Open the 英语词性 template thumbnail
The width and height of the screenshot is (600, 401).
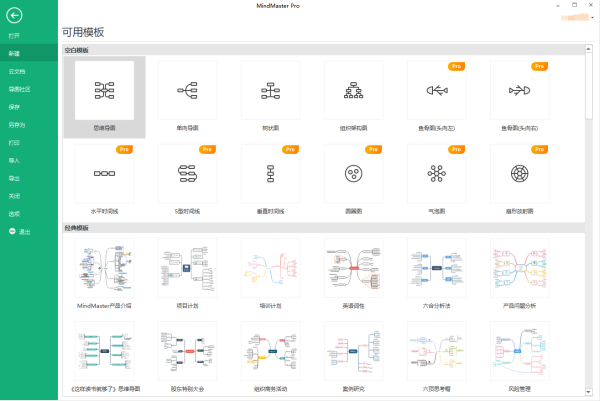coord(354,268)
